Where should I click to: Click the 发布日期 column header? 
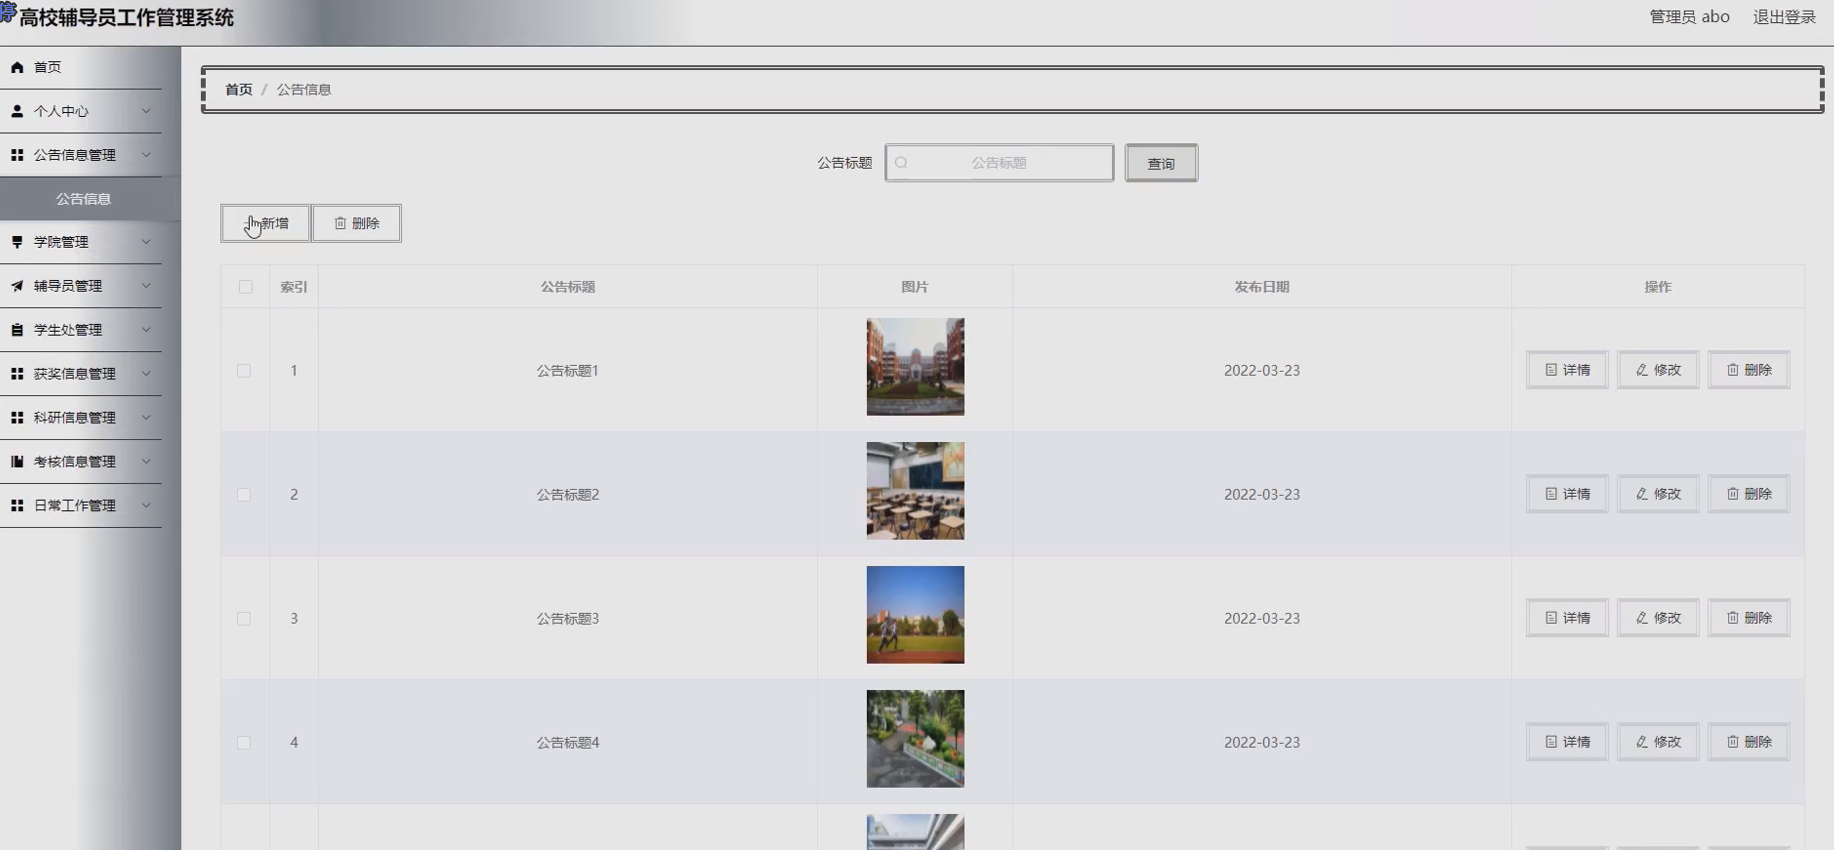[1262, 287]
